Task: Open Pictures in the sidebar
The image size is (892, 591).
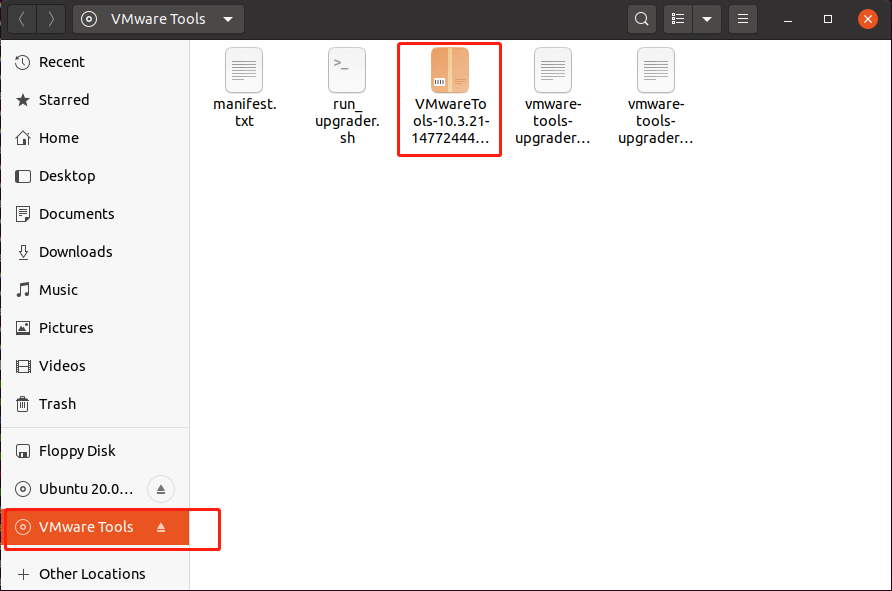Action: (x=96, y=328)
